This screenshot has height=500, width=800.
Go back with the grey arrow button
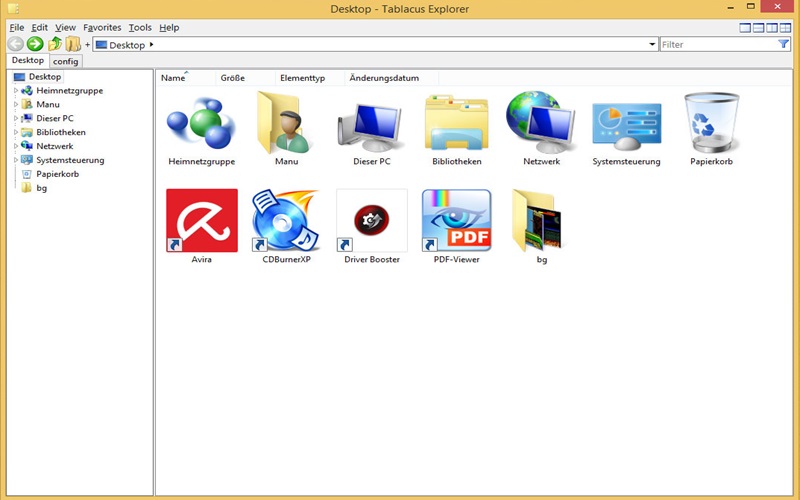click(x=15, y=44)
